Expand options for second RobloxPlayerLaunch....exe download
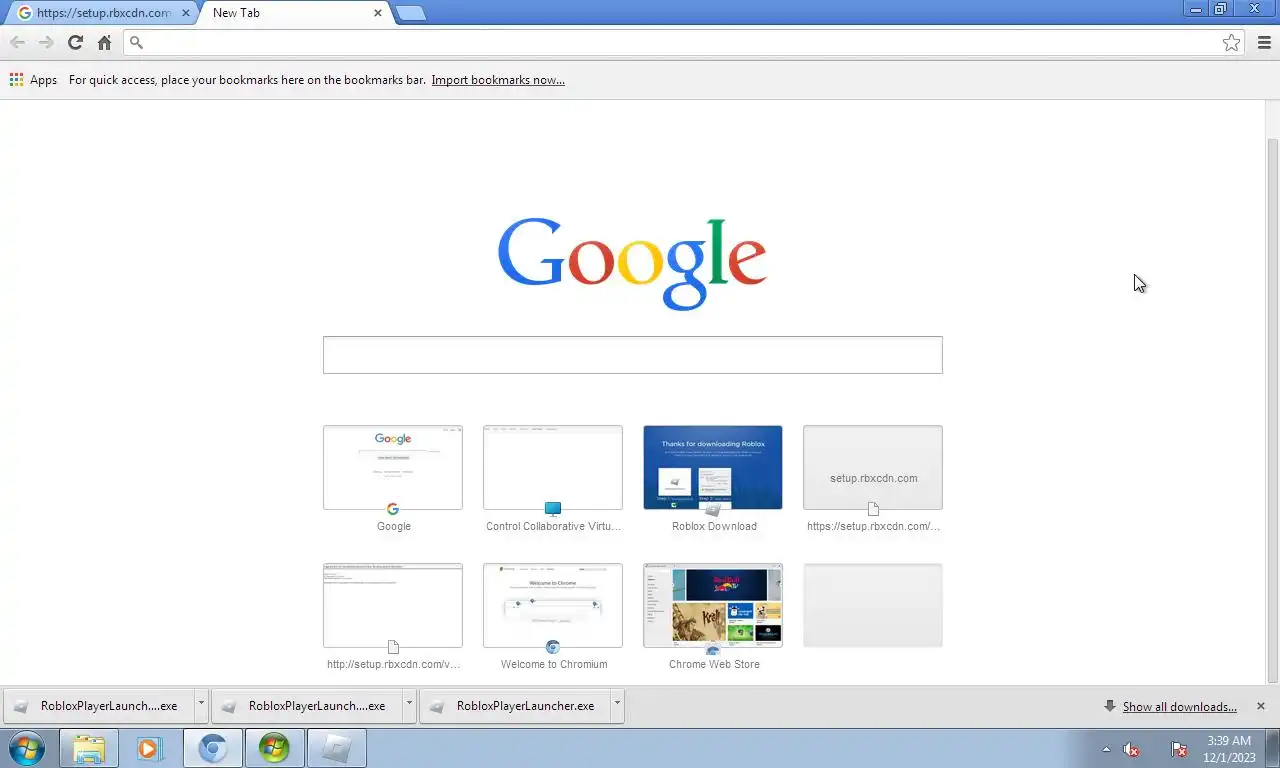 click(409, 706)
